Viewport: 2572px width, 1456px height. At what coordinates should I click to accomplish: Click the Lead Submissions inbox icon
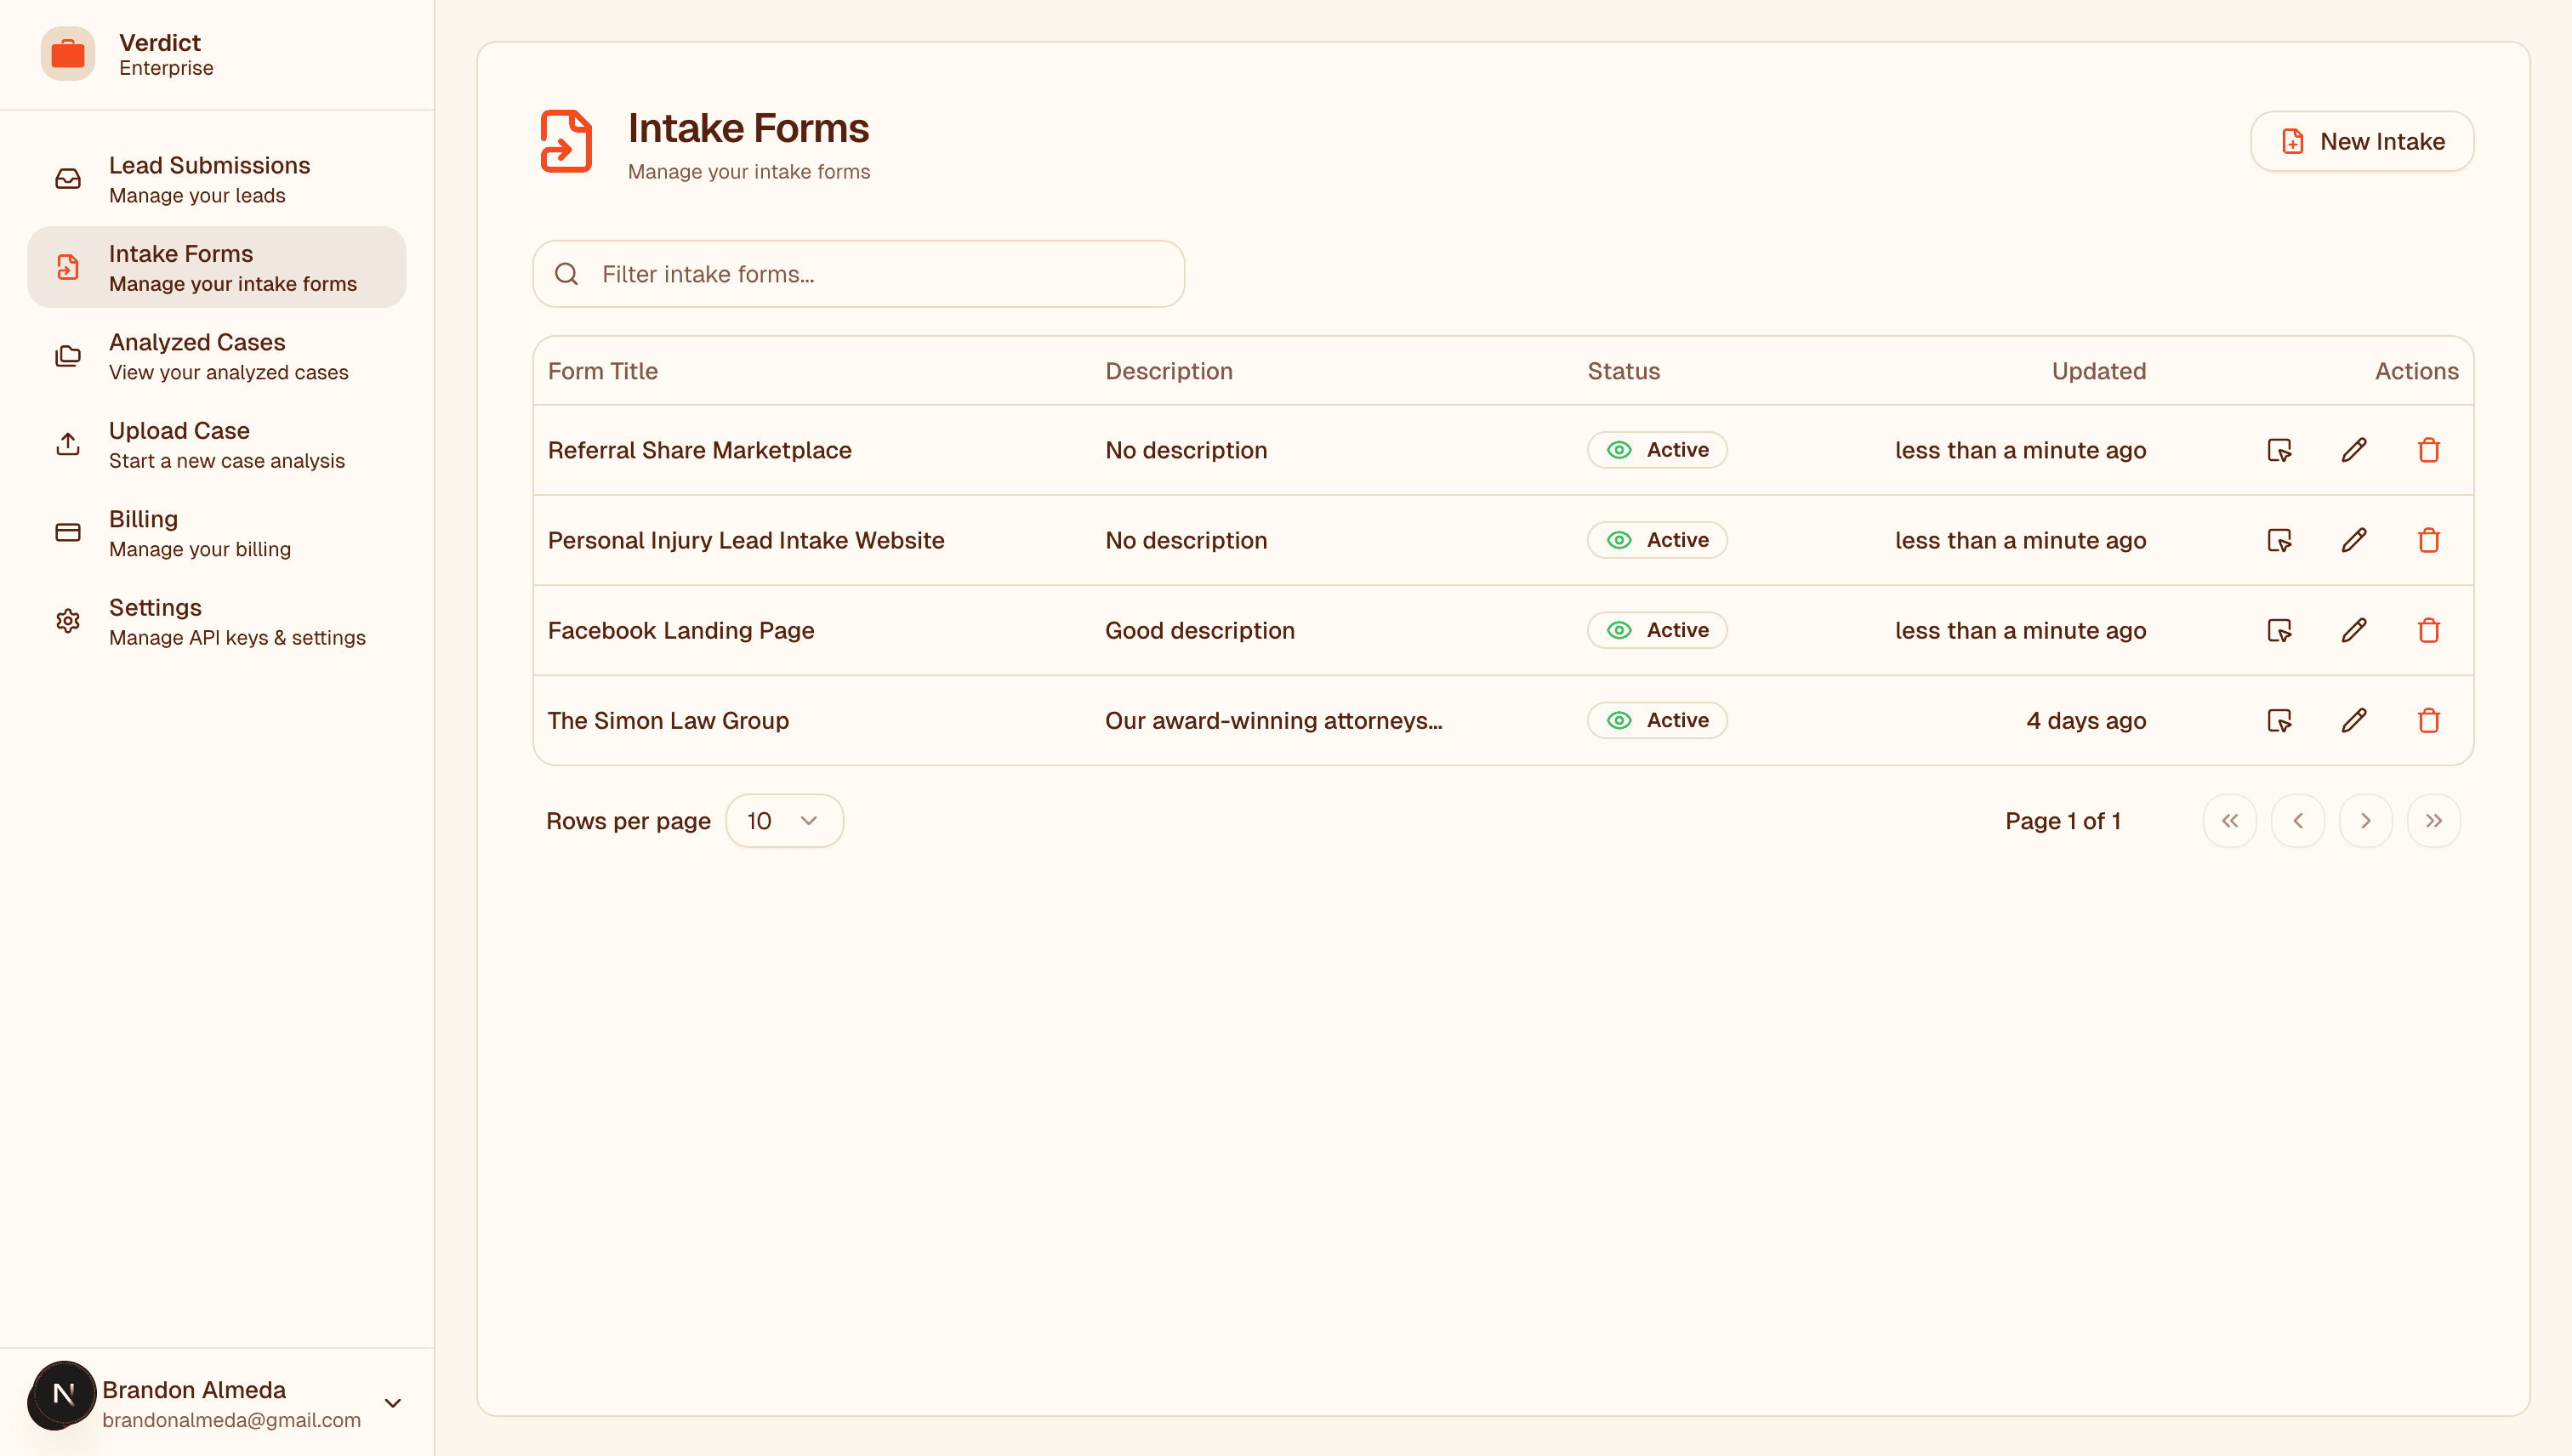[x=68, y=179]
